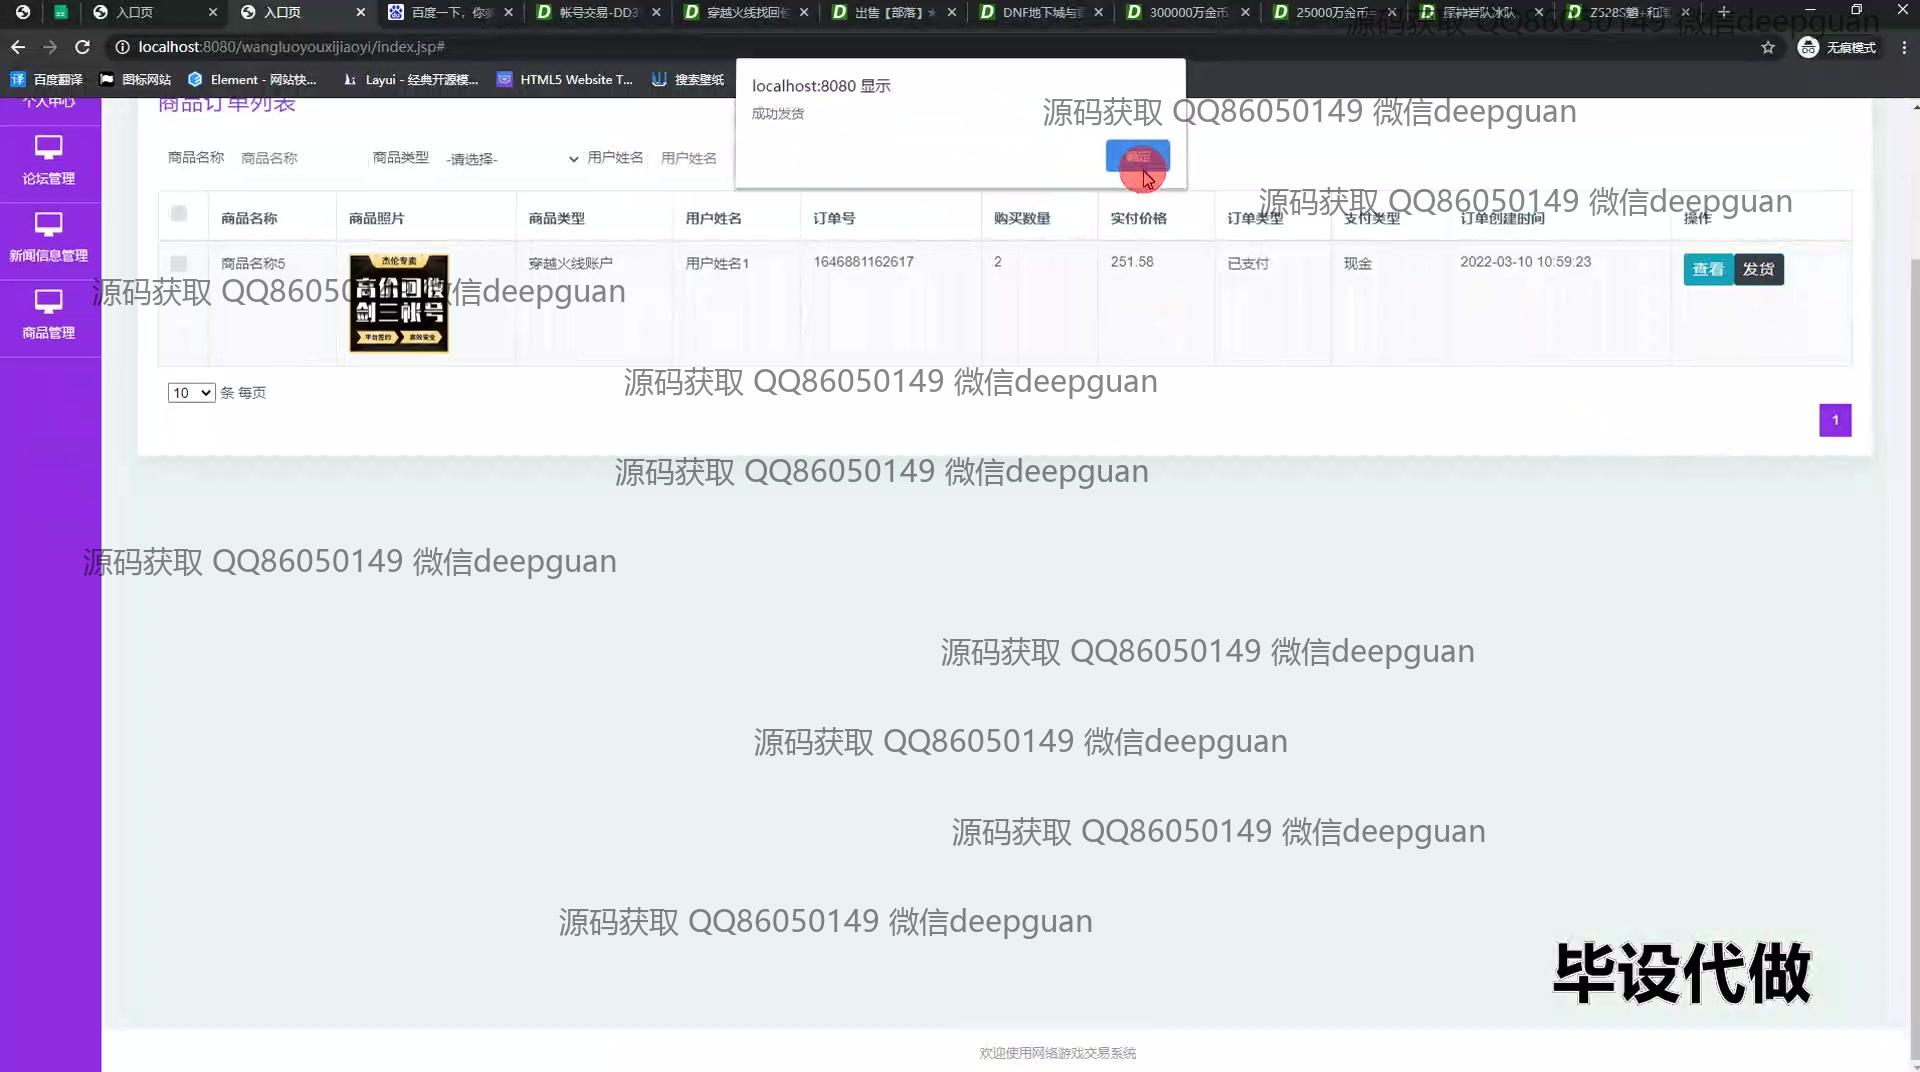Check the 商品名称5 row checkbox
Screen dimensions: 1920x1072
(x=179, y=264)
